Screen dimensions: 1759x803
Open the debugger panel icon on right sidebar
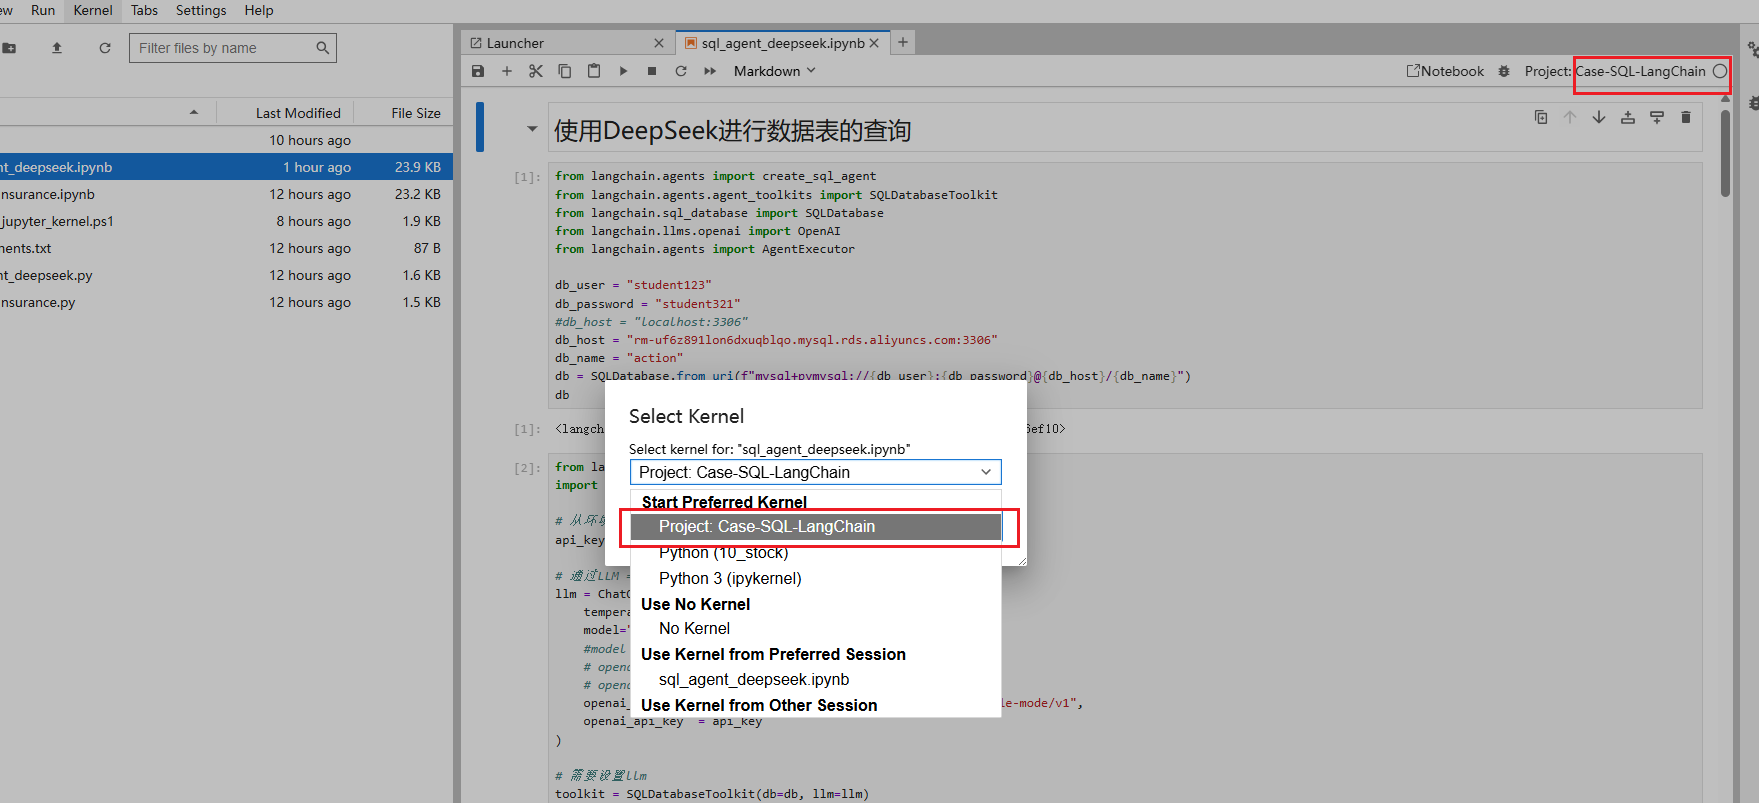(1753, 102)
